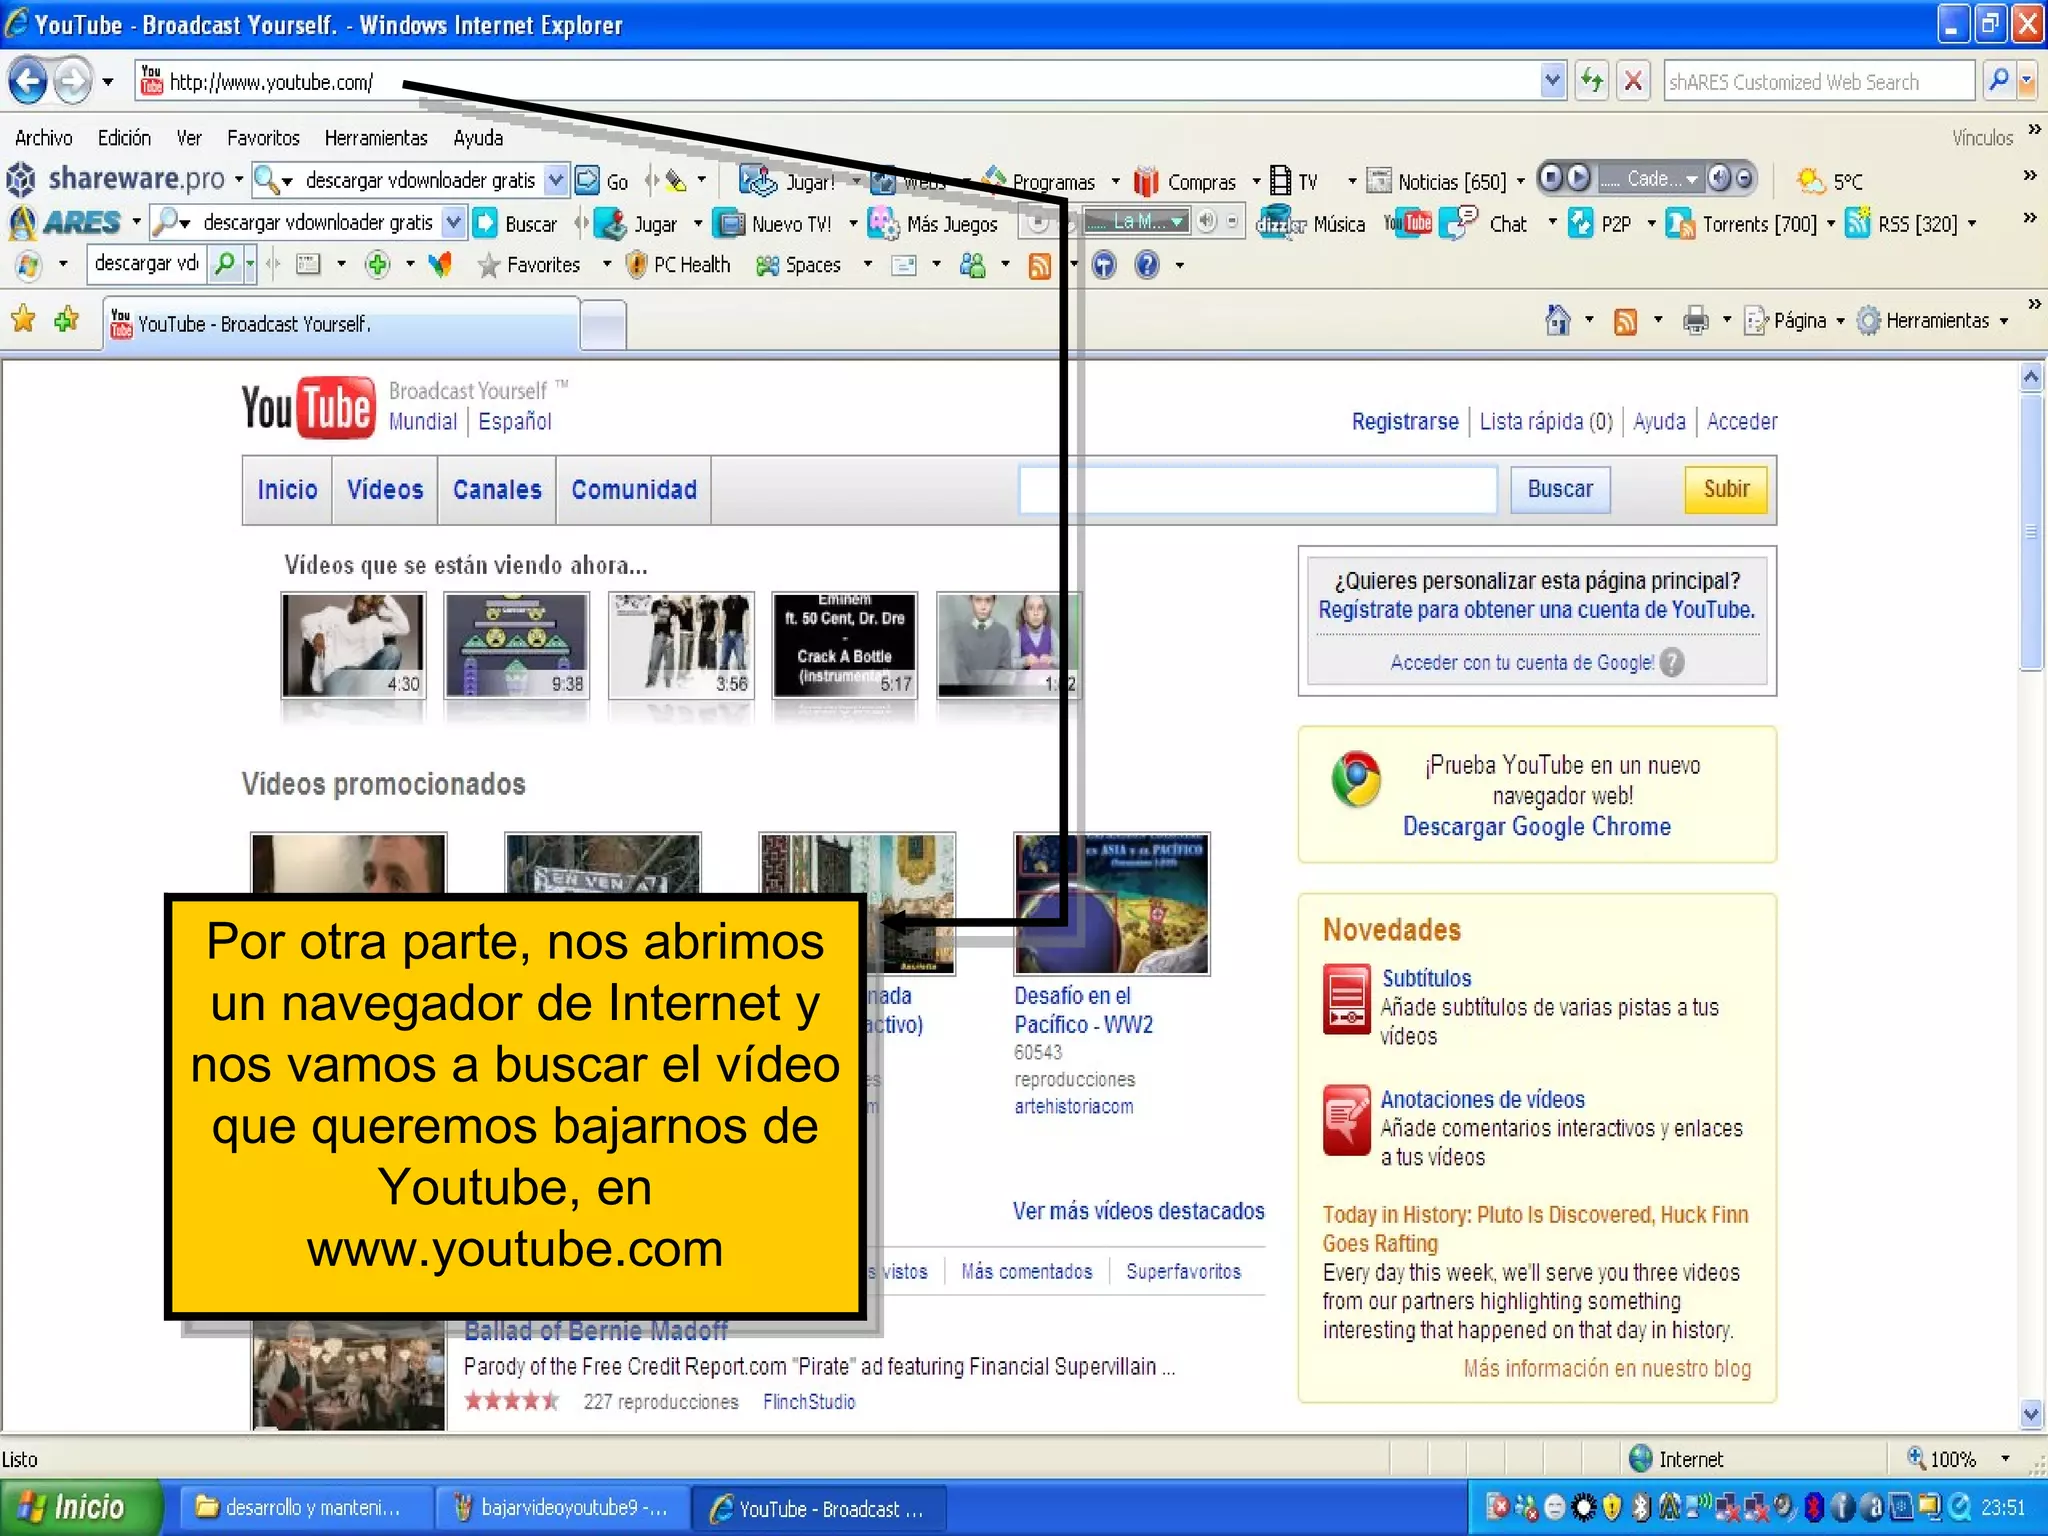Click the YouTube Buscar button

click(1560, 489)
